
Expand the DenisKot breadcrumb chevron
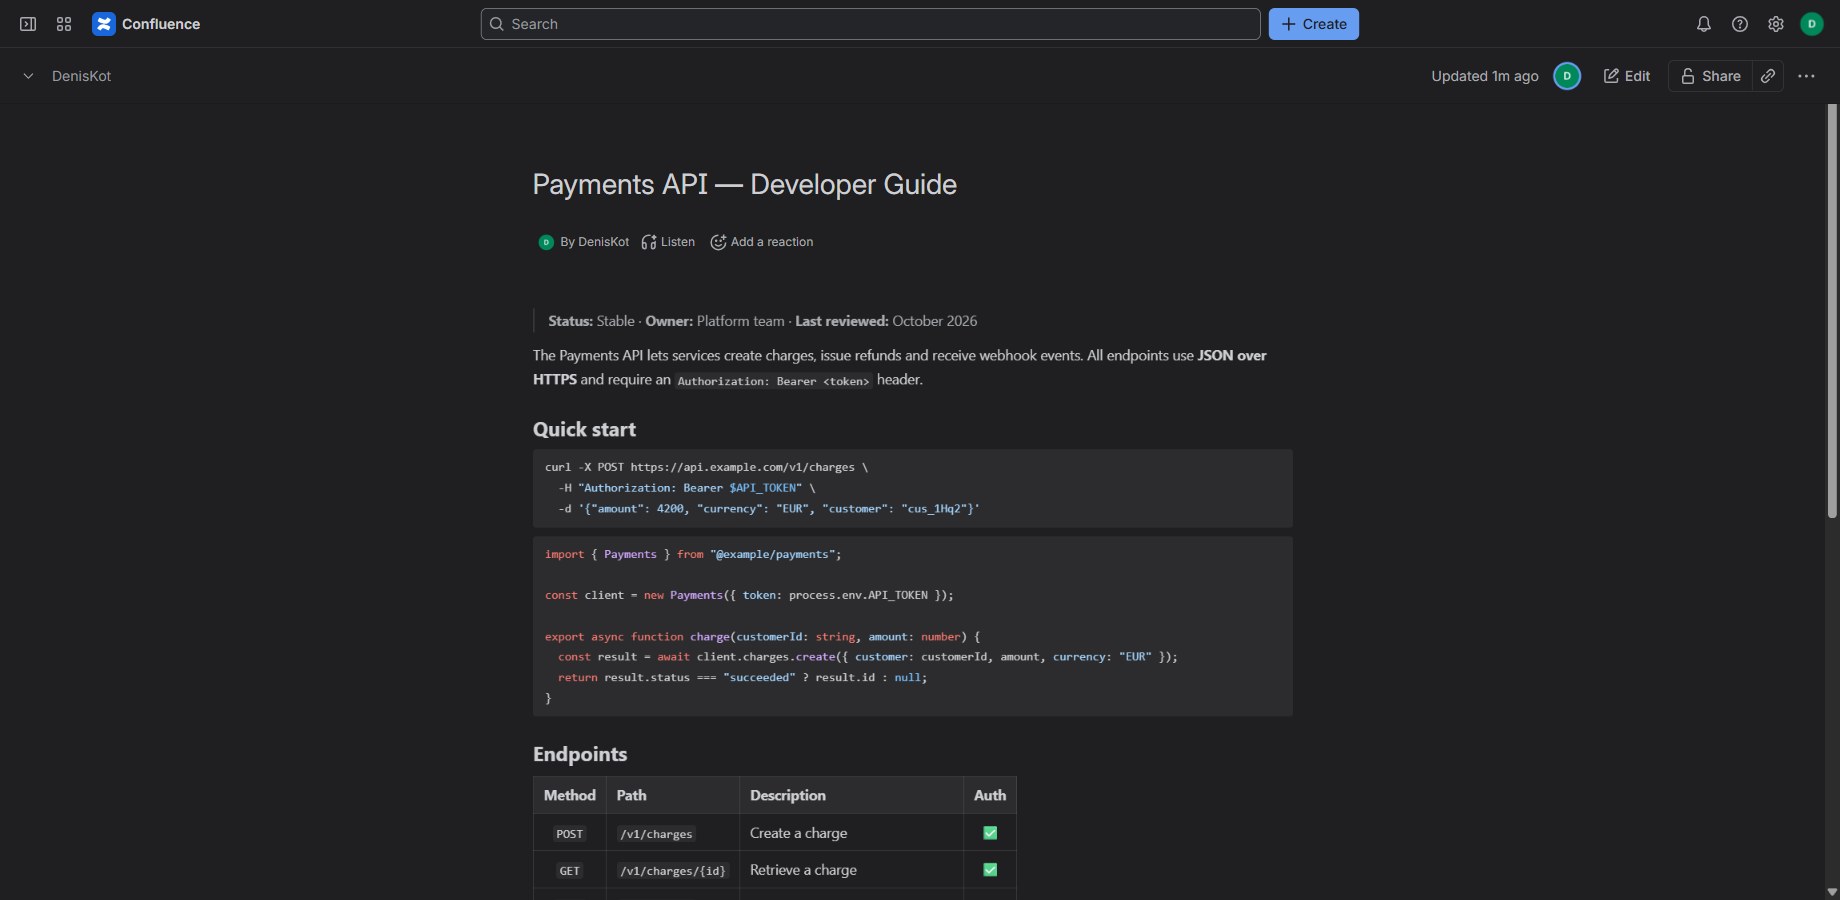click(x=28, y=76)
